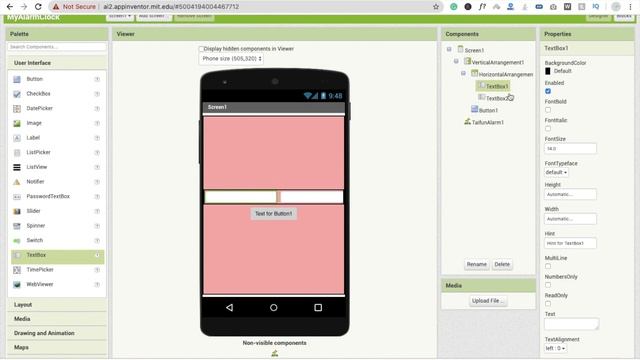Select the ListView palette icon
The height and width of the screenshot is (360, 640).
pos(17,167)
